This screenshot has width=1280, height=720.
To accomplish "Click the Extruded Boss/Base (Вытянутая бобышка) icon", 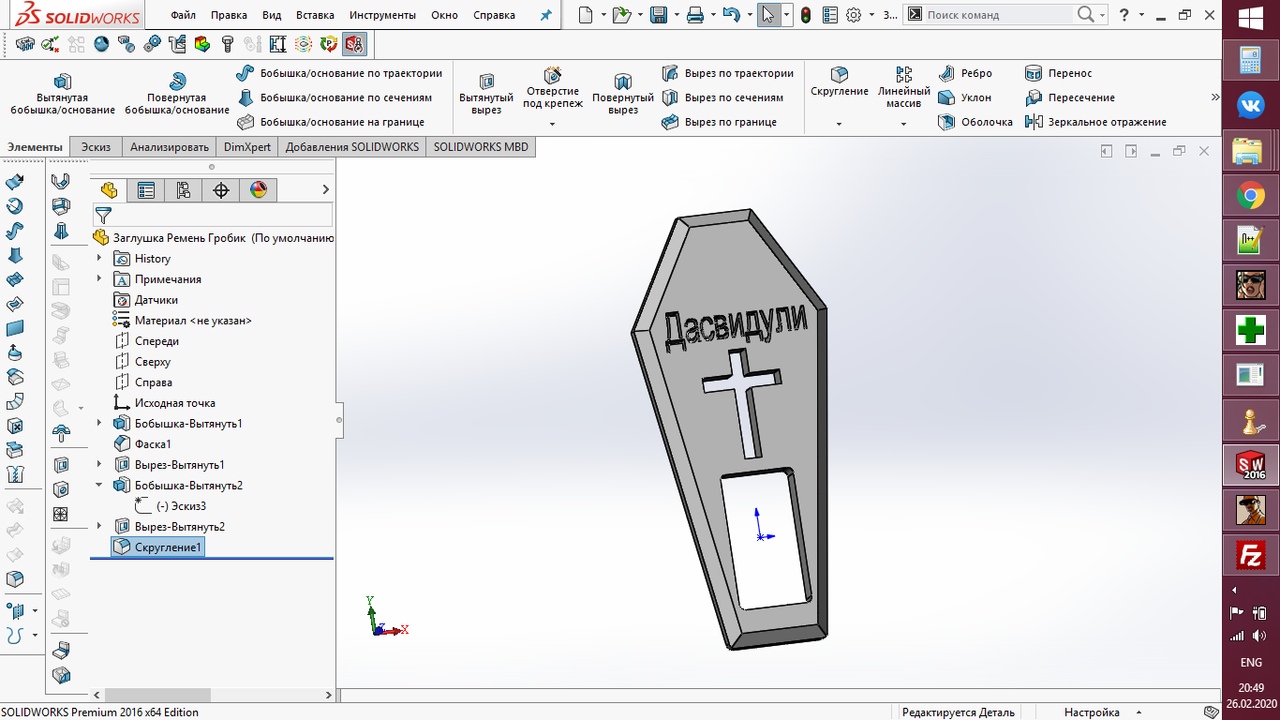I will click(x=62, y=81).
